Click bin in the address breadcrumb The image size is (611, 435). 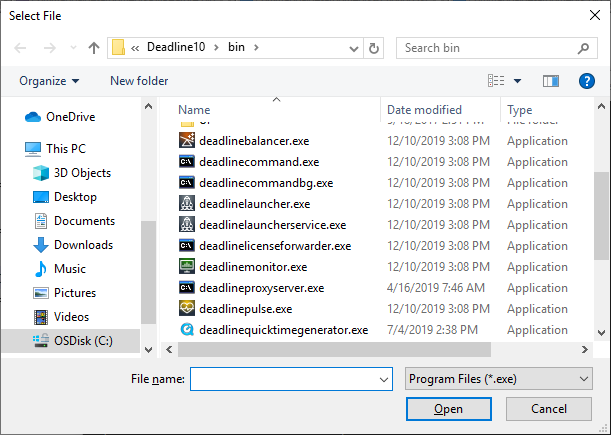point(236,47)
